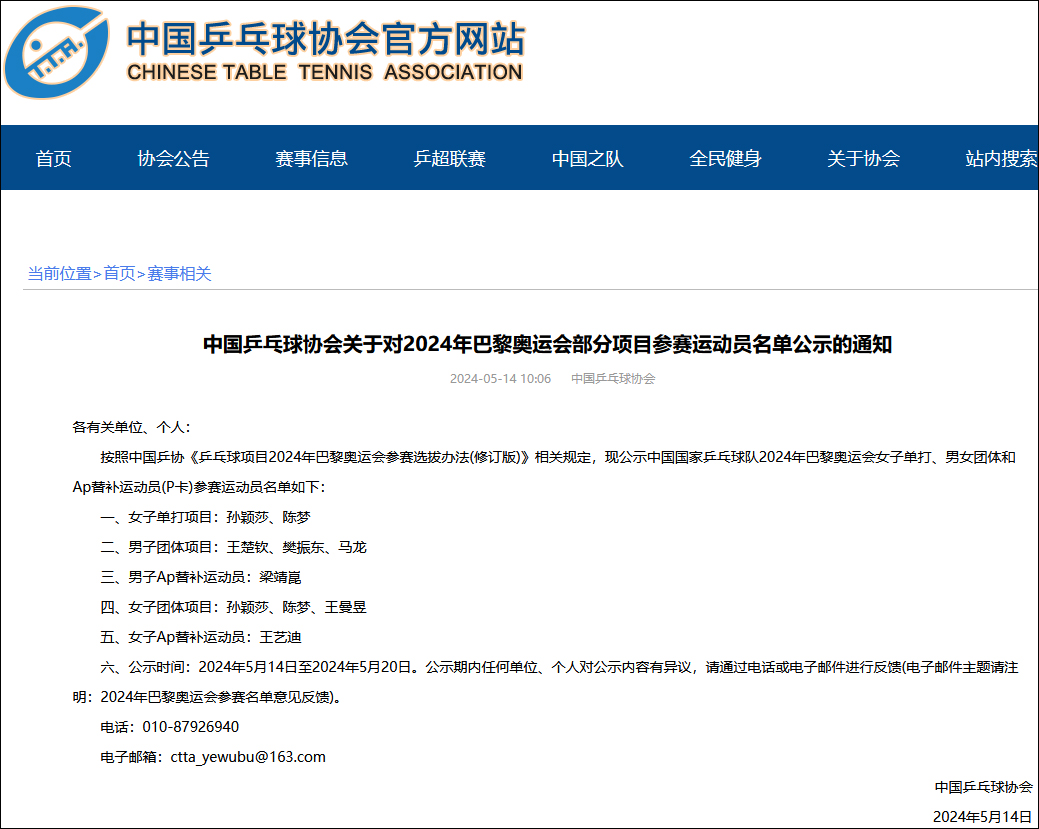Click the line 二、男子团体项目
Image resolution: width=1039 pixels, height=829 pixels.
click(x=233, y=547)
